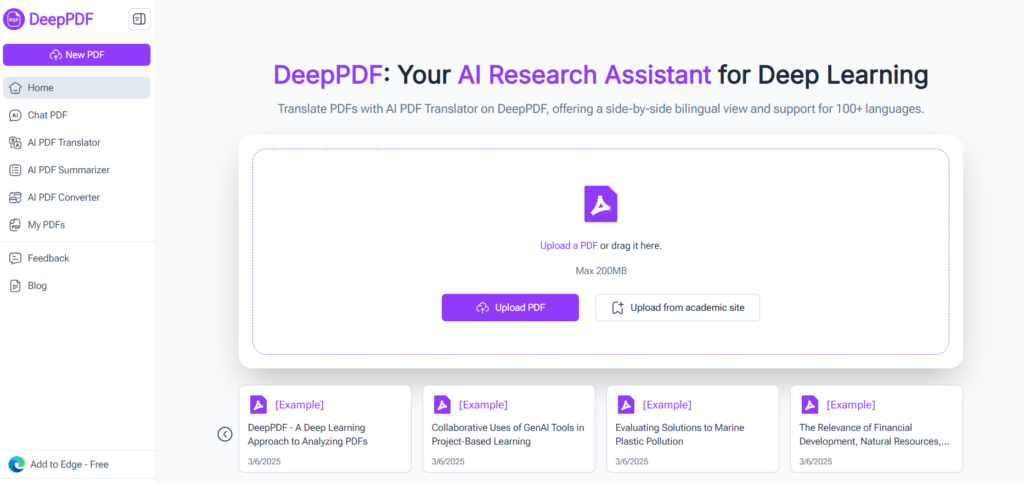Open AI PDF Converter in the sidebar
This screenshot has height=483, width=1024.
tap(76, 197)
